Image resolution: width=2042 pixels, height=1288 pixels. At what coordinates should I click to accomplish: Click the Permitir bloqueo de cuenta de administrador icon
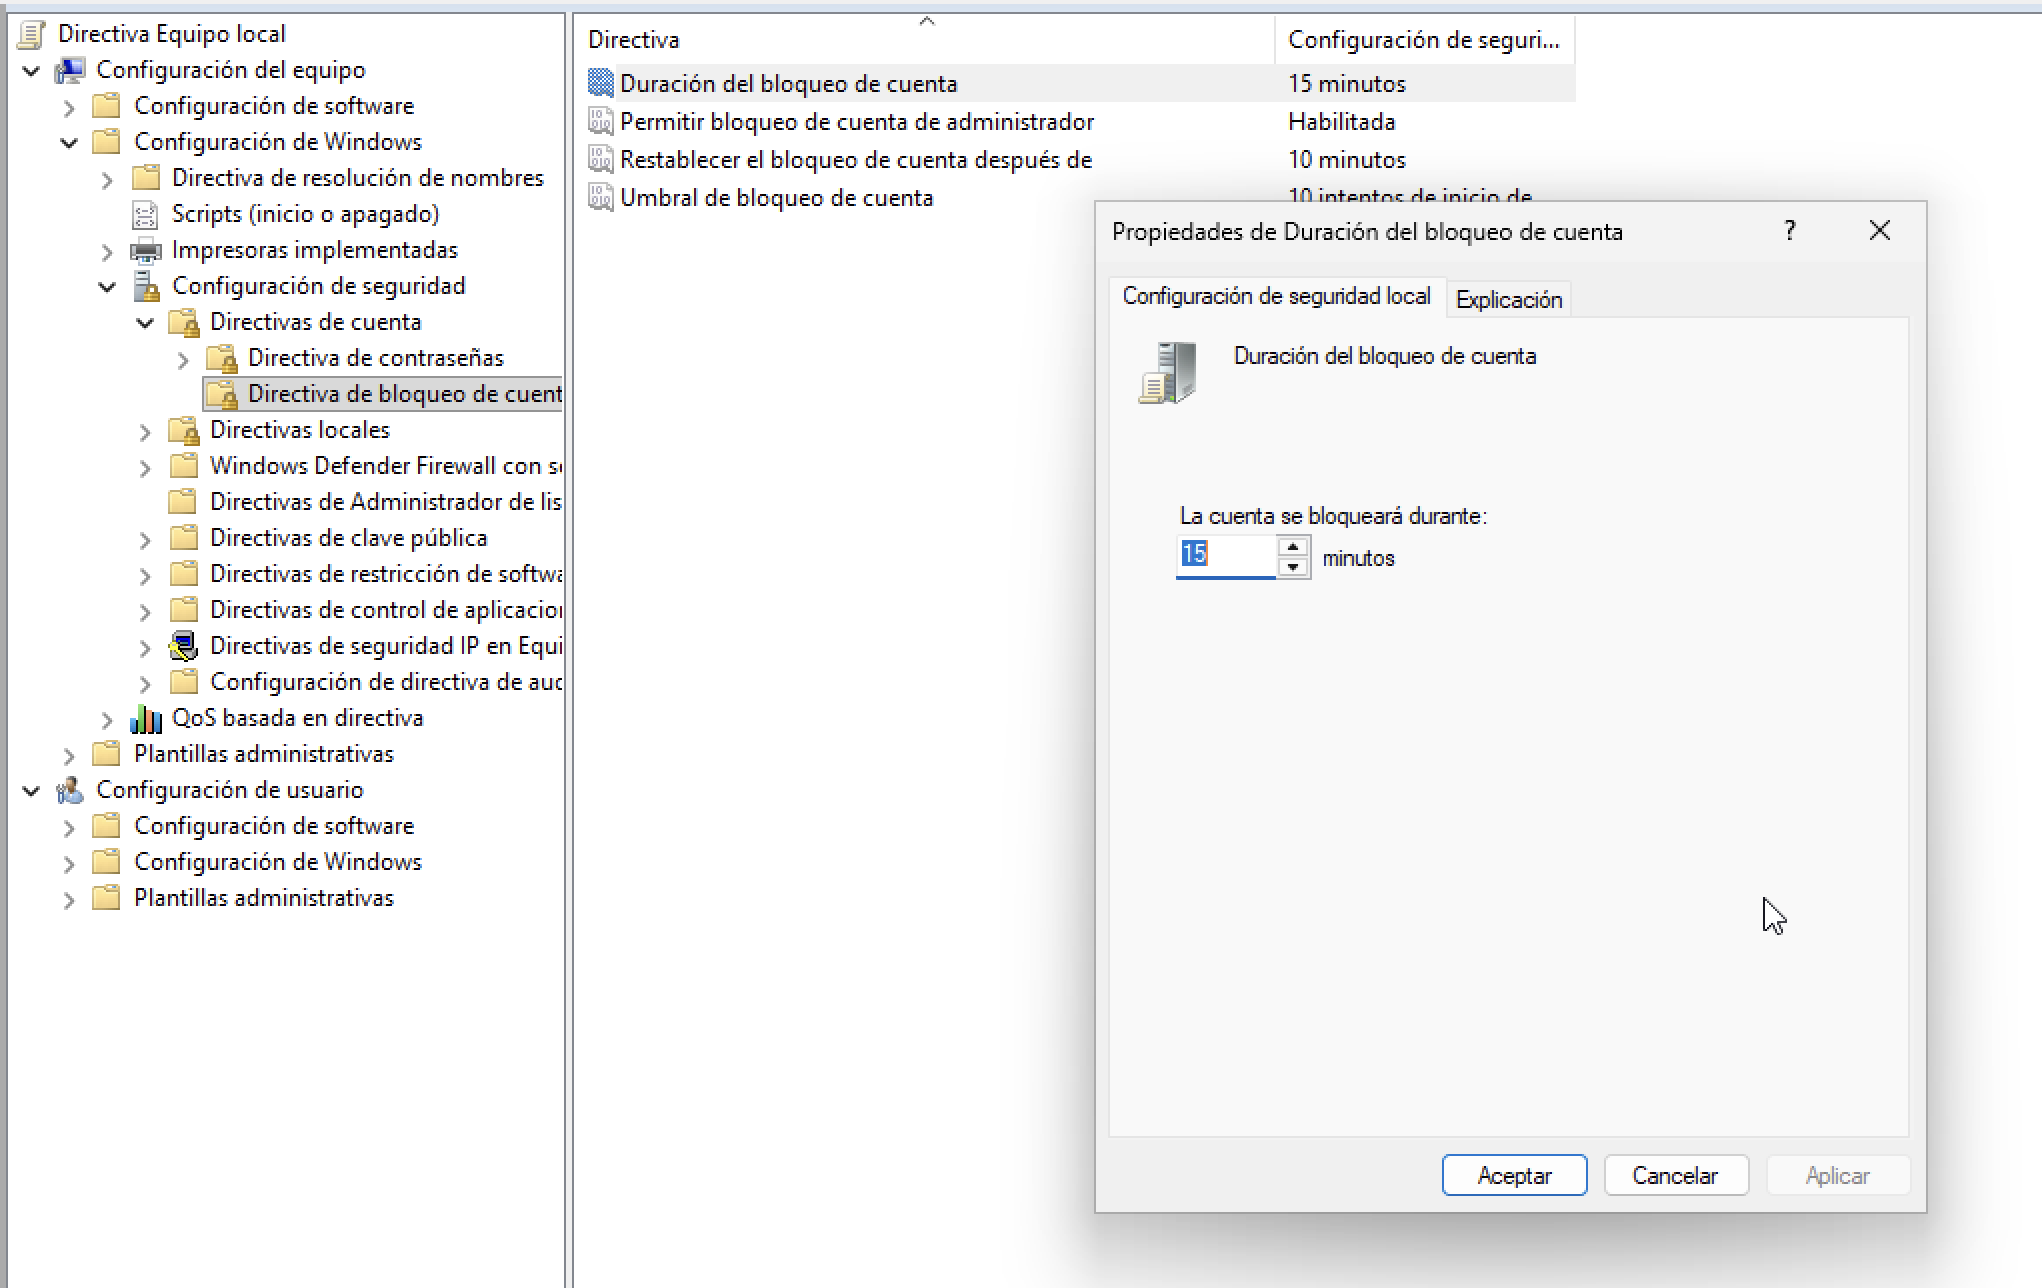click(x=601, y=121)
